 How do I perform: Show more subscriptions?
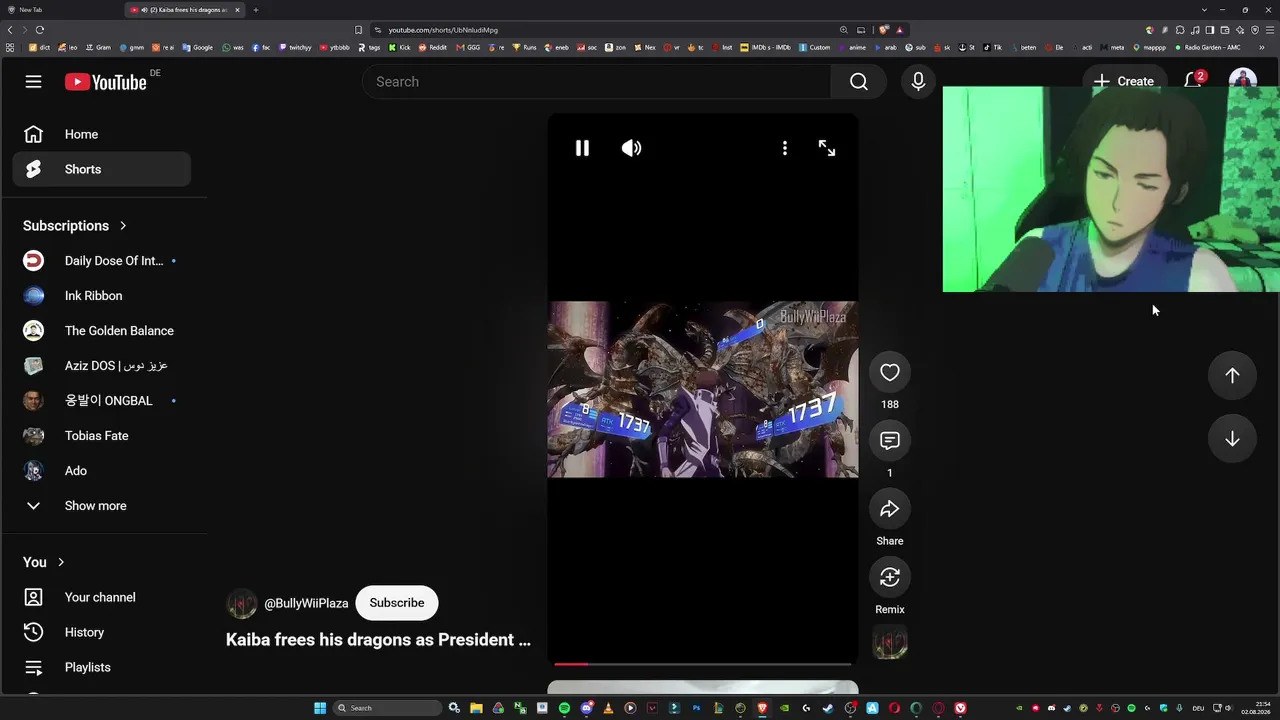(x=102, y=506)
